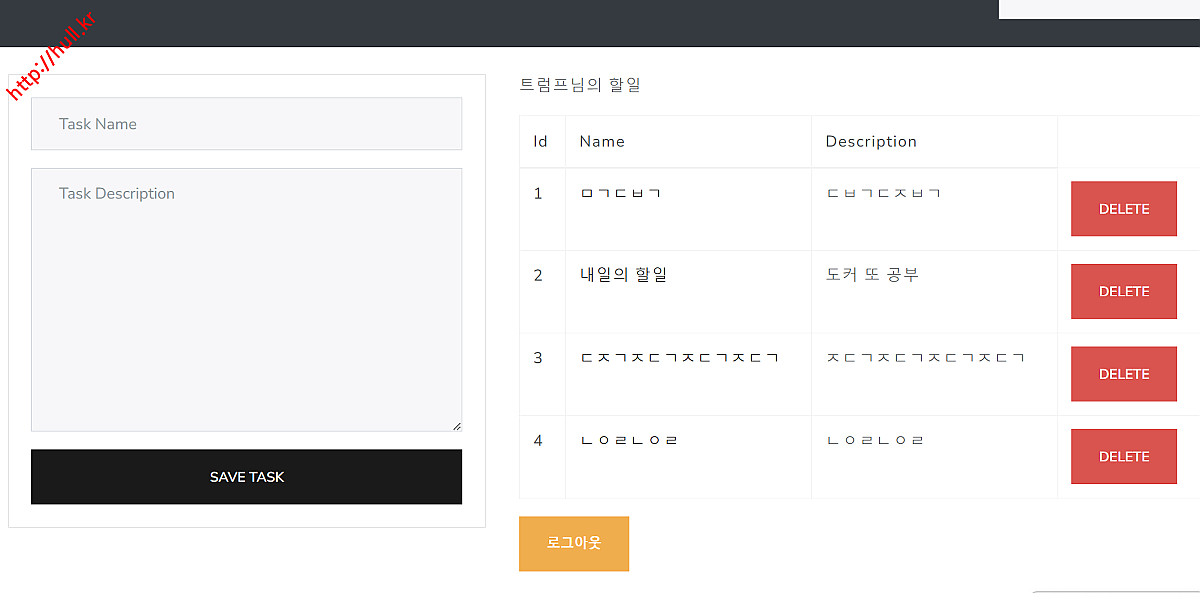The width and height of the screenshot is (1200, 593).
Task: Click the orange 로그아웃 logout button
Action: (x=574, y=543)
